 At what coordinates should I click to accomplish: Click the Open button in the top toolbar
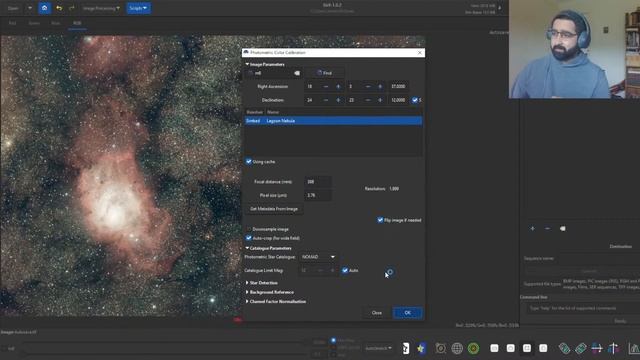(13, 8)
